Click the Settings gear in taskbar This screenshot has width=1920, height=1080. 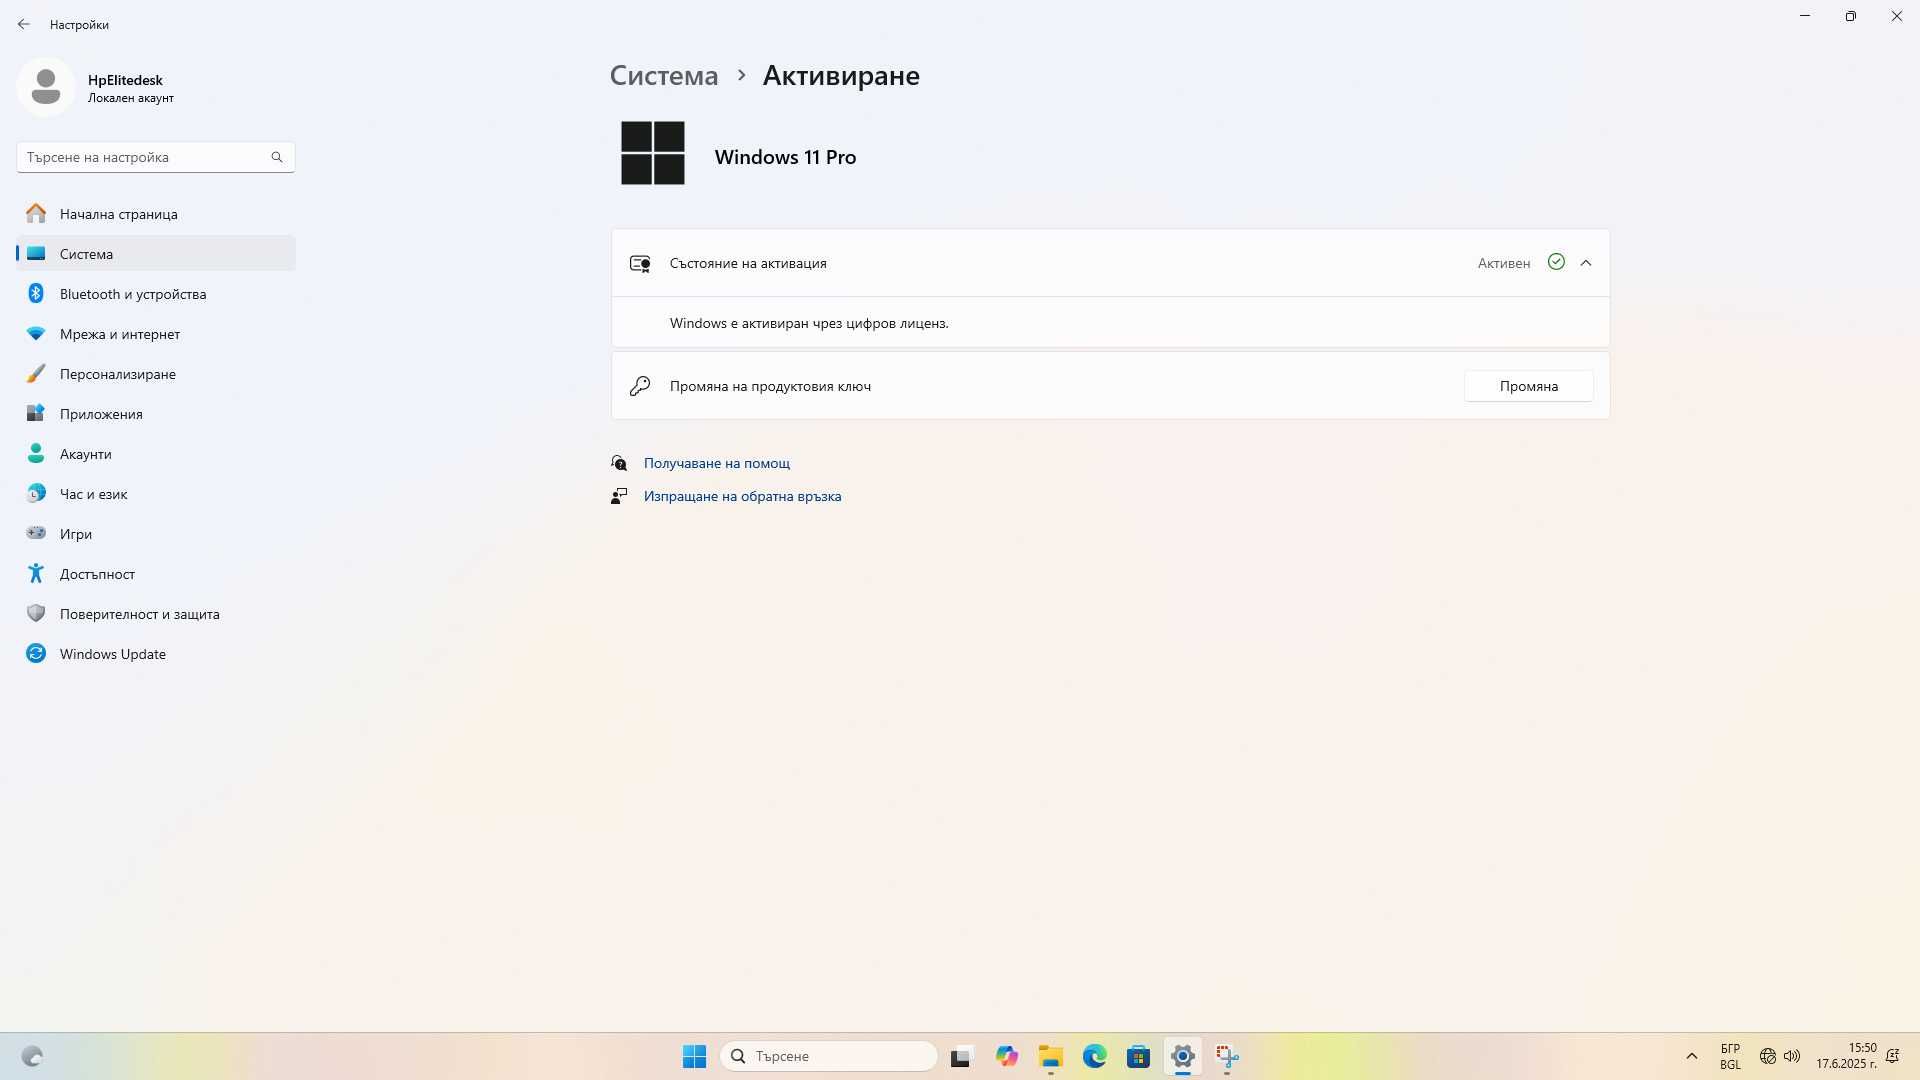1182,1056
